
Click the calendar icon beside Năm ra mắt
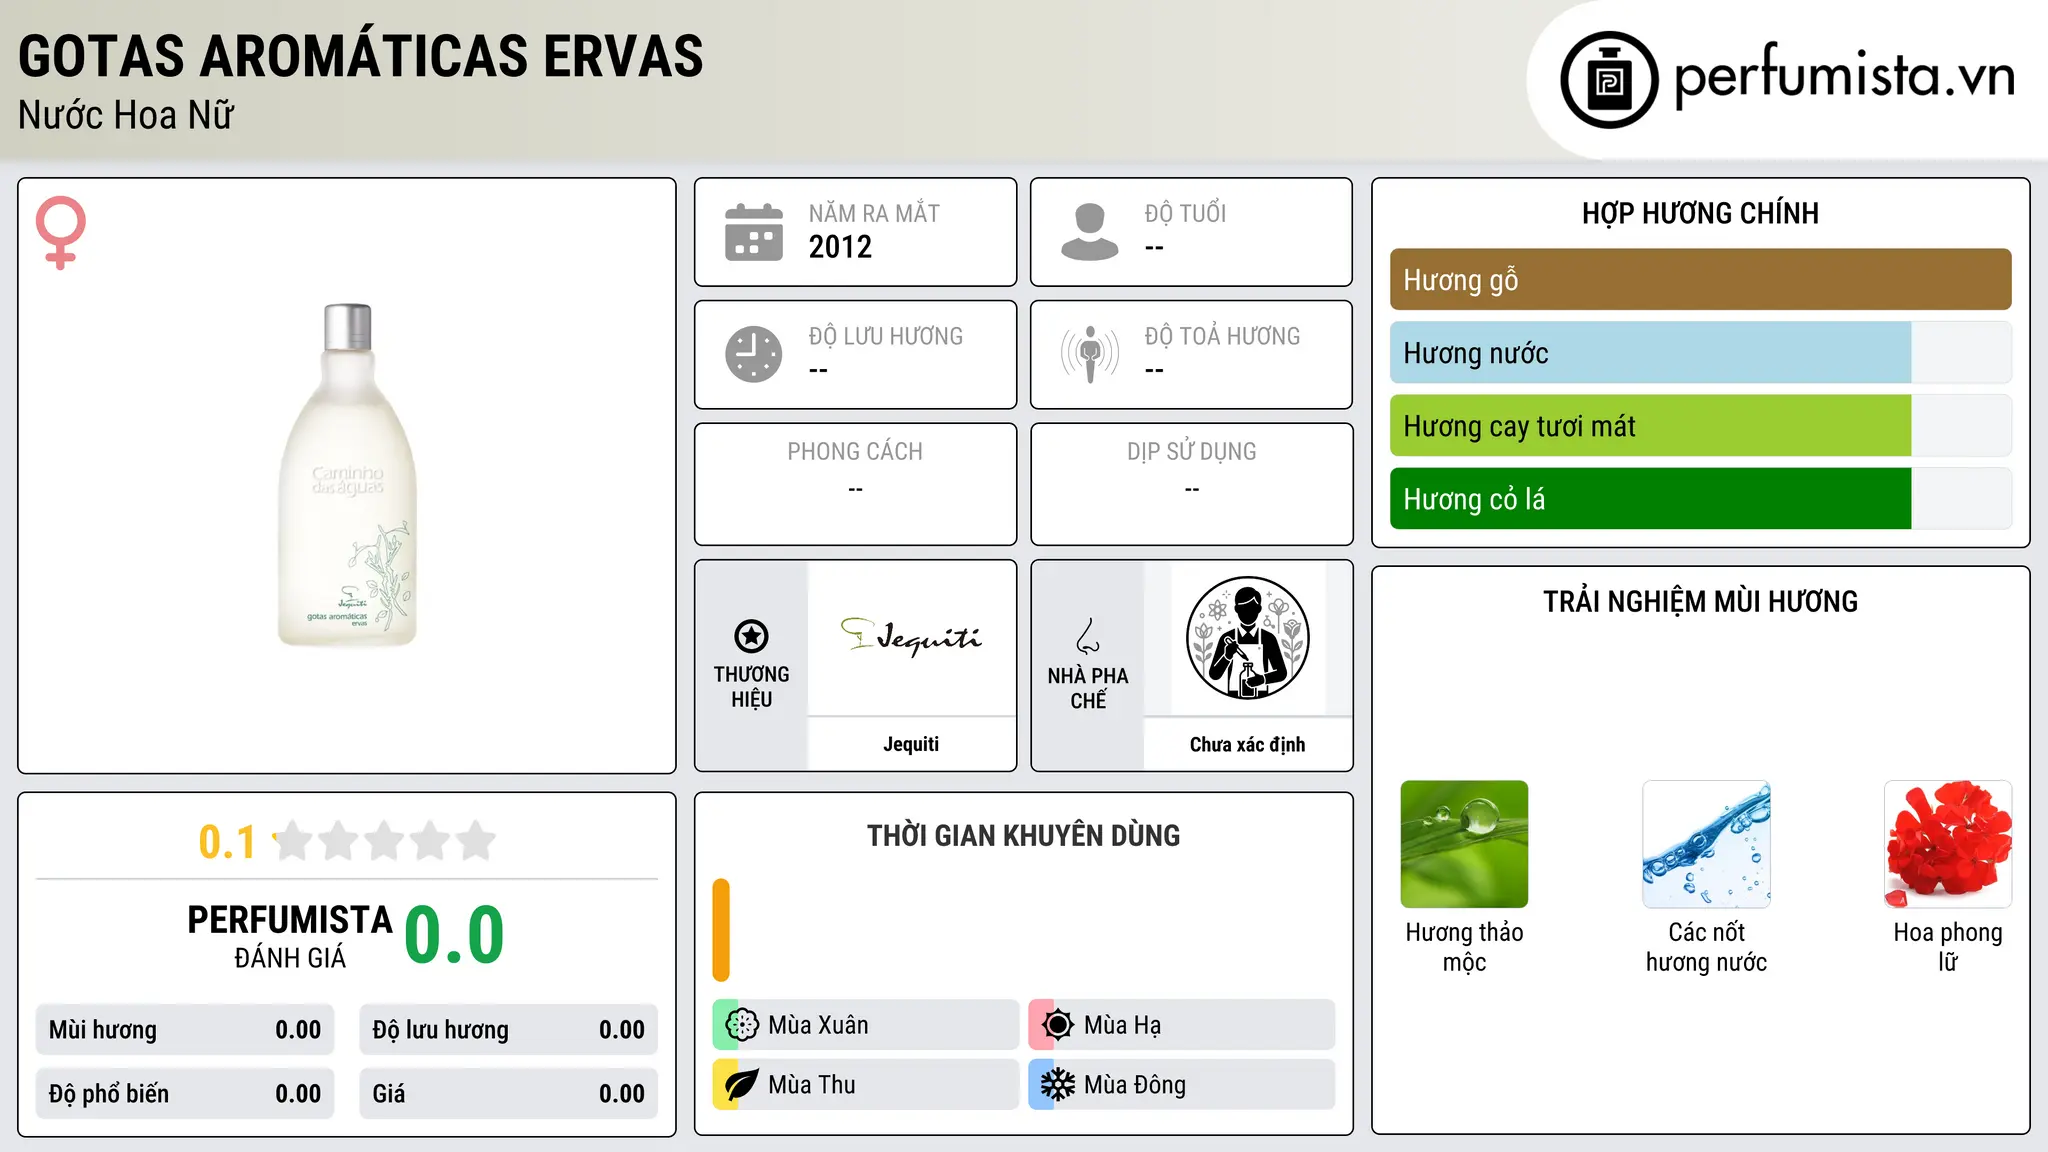point(754,232)
